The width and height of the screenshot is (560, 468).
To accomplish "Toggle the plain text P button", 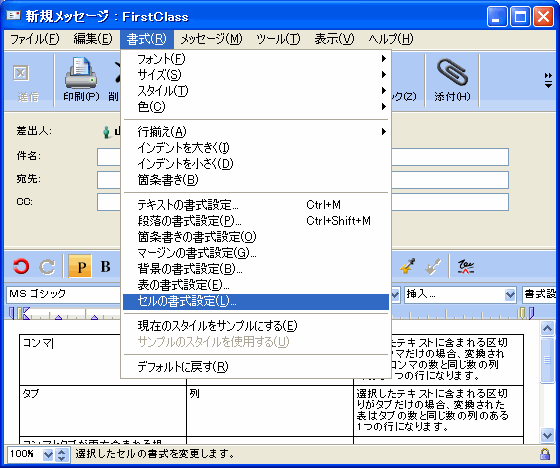I will click(80, 266).
